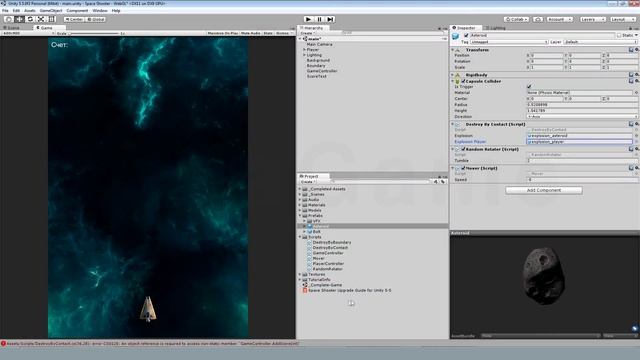The image size is (640, 360).
Task: Open Mover script gear settings
Action: click(x=636, y=168)
